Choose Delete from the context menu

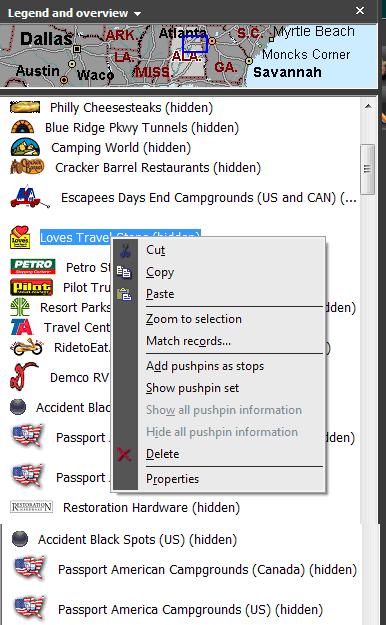pyautogui.click(x=162, y=454)
